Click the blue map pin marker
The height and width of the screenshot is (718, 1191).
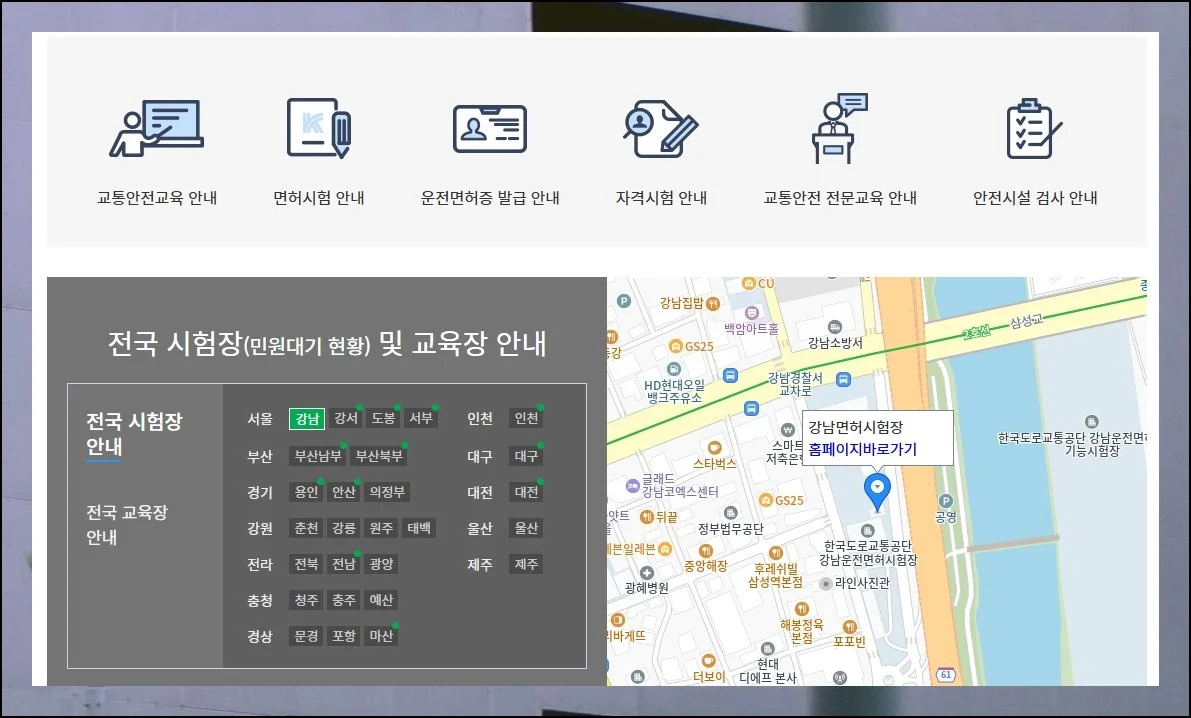(877, 490)
